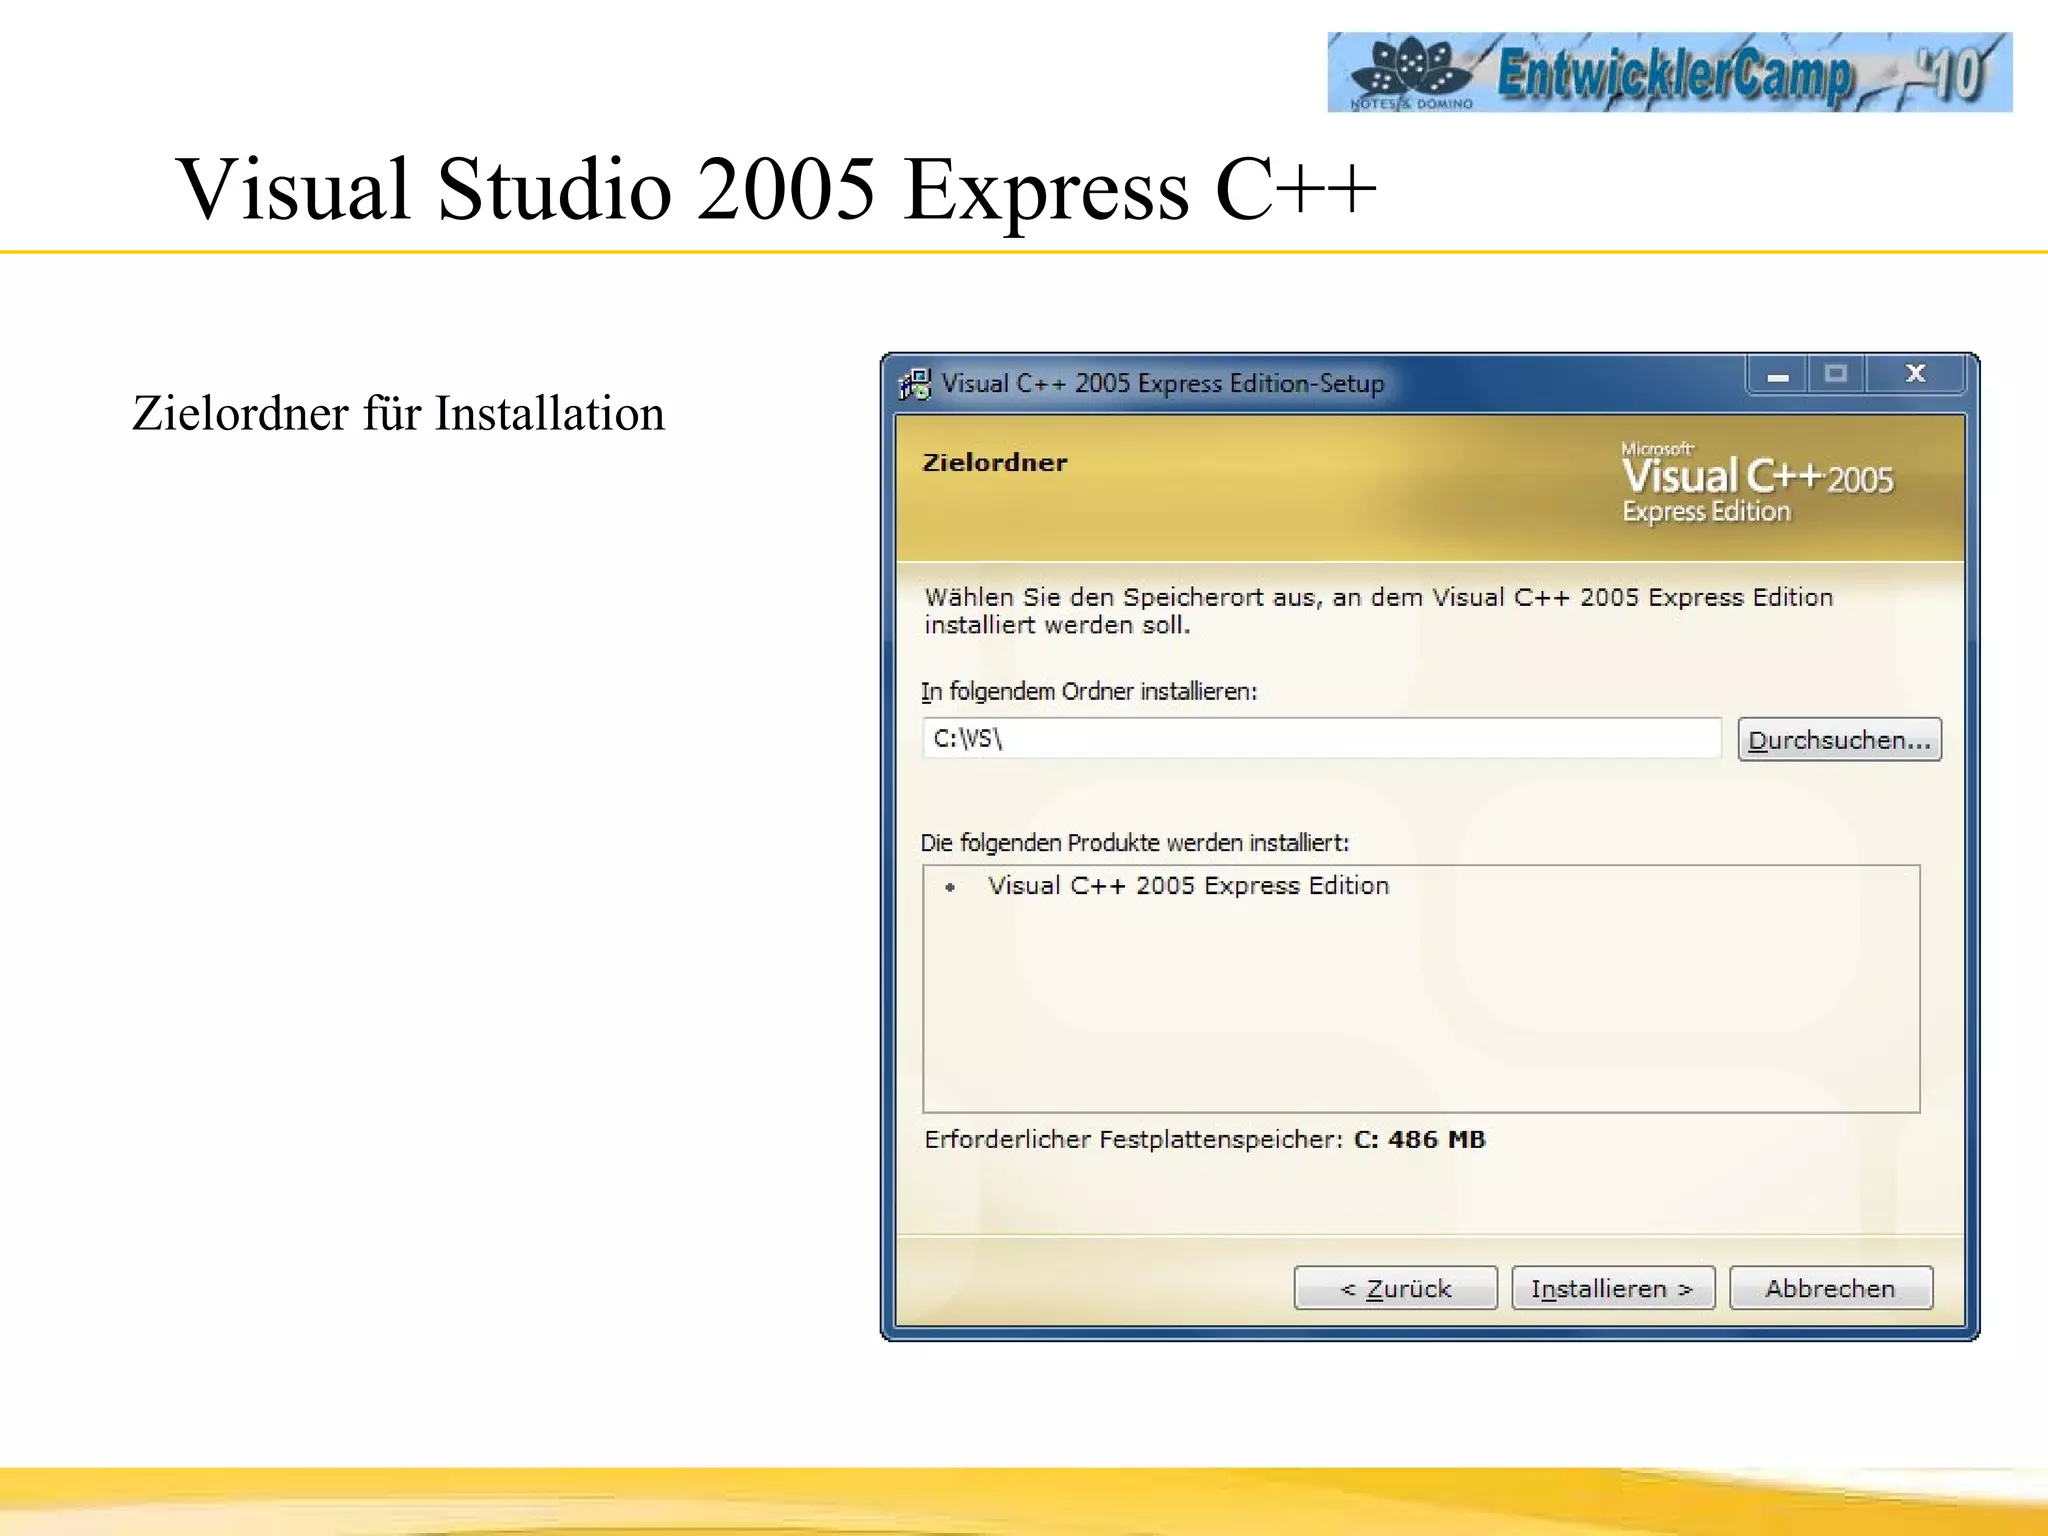Image resolution: width=2048 pixels, height=1536 pixels.
Task: Click the Installieren > button
Action: (x=1613, y=1288)
